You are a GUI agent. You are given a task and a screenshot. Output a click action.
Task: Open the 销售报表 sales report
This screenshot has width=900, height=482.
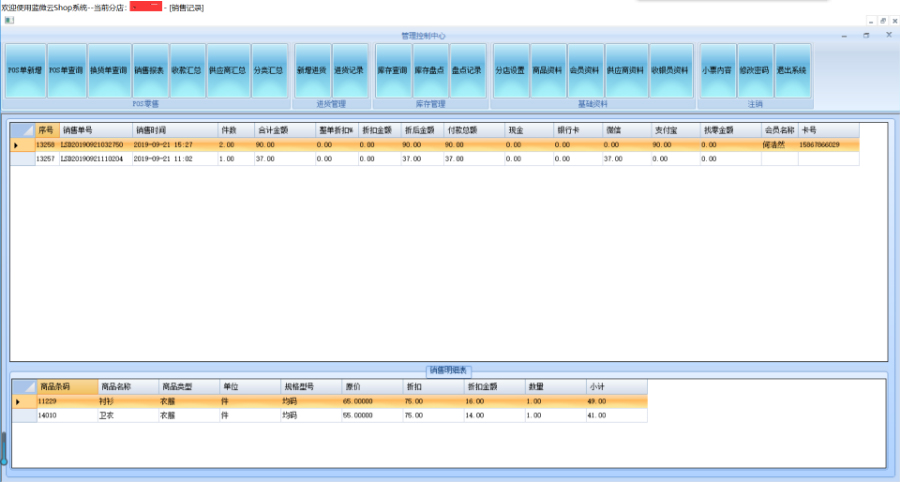[x=149, y=71]
